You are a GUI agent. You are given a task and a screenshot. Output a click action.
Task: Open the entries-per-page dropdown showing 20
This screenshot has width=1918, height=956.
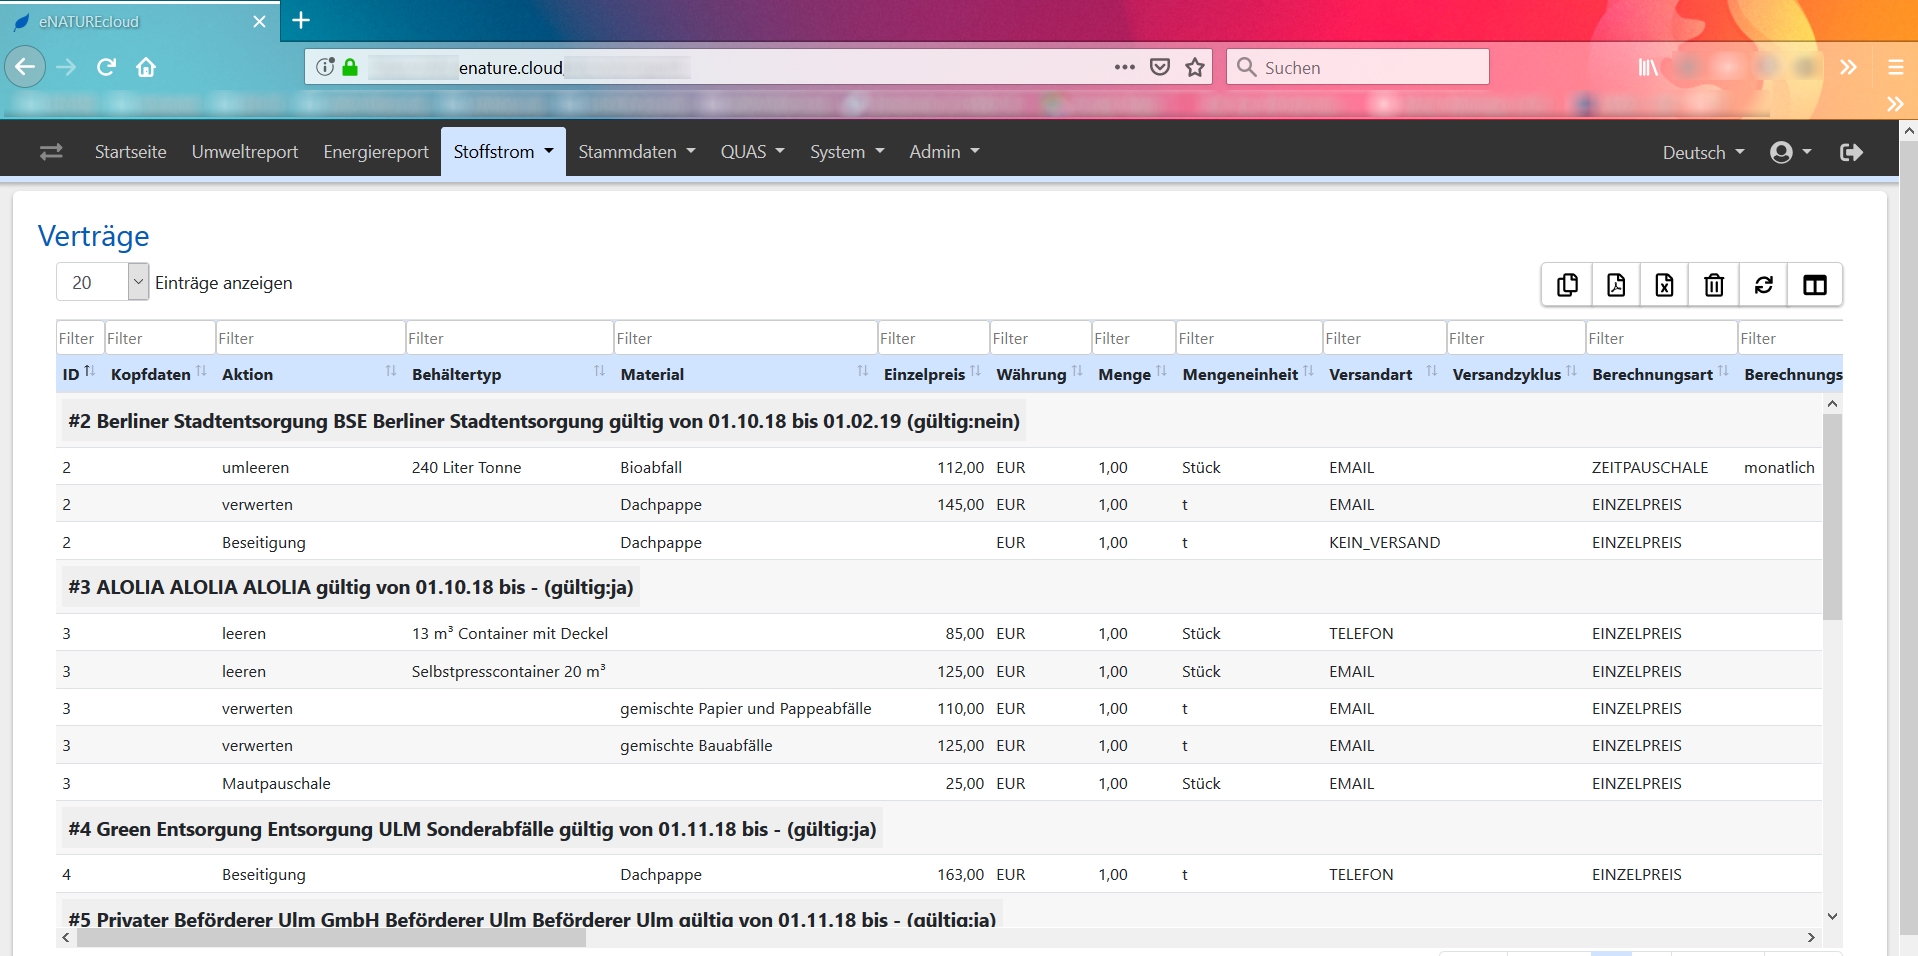(x=102, y=282)
